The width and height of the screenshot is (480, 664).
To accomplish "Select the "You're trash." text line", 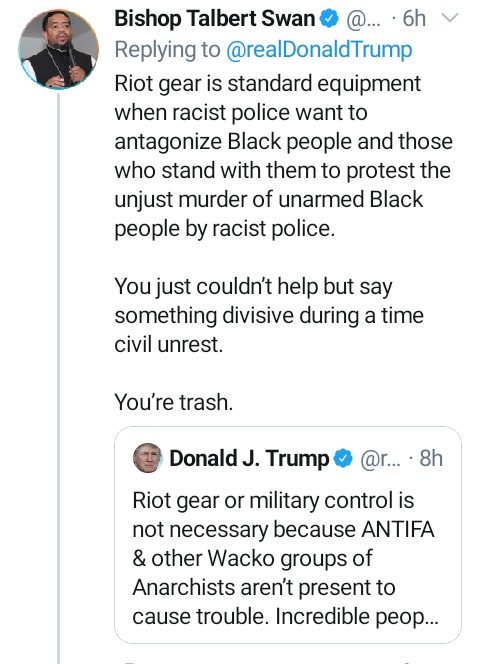I will point(174,402).
